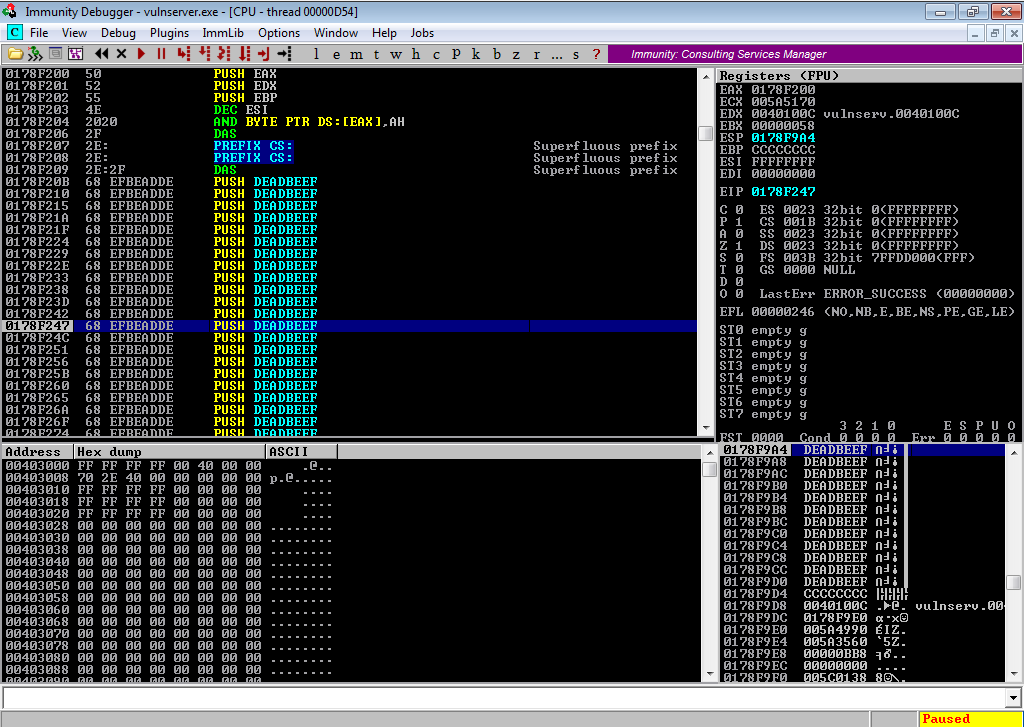Screen dimensions: 1024x727
Task: Open the ImmLib menu
Action: (x=223, y=33)
